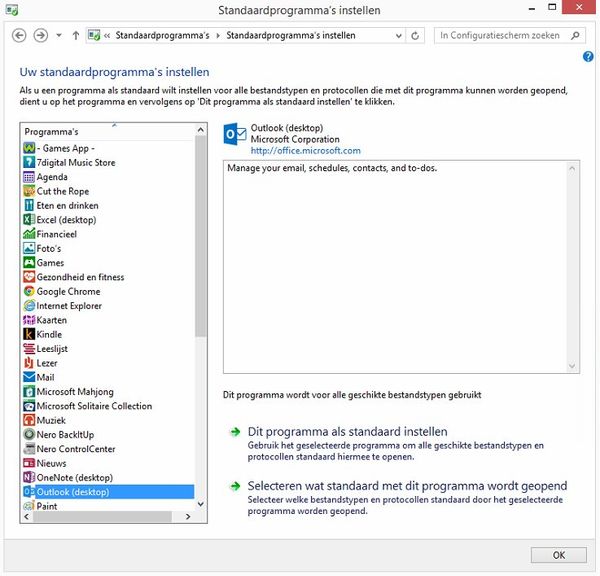This screenshot has width=600, height=576.
Task: Open the http://office.microsoft.com link
Action: 305,150
